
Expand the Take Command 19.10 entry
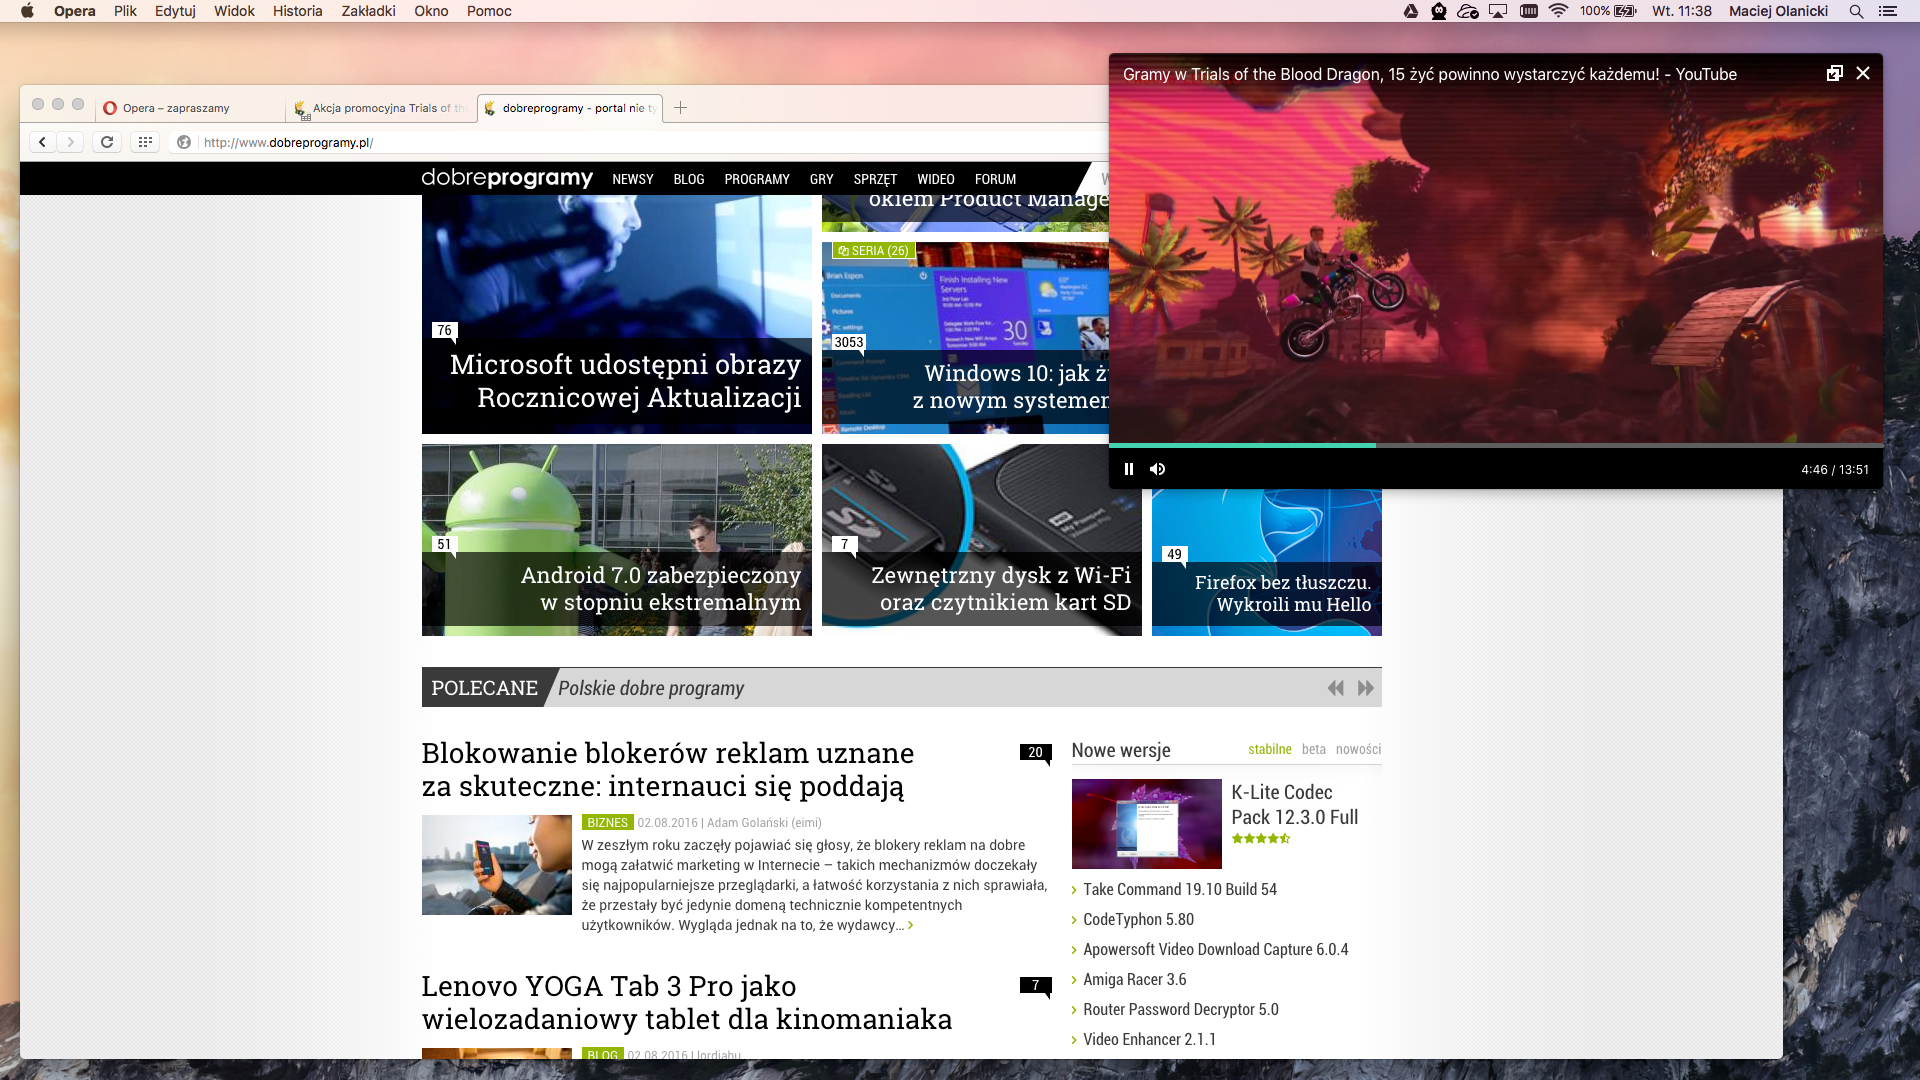pos(1179,889)
